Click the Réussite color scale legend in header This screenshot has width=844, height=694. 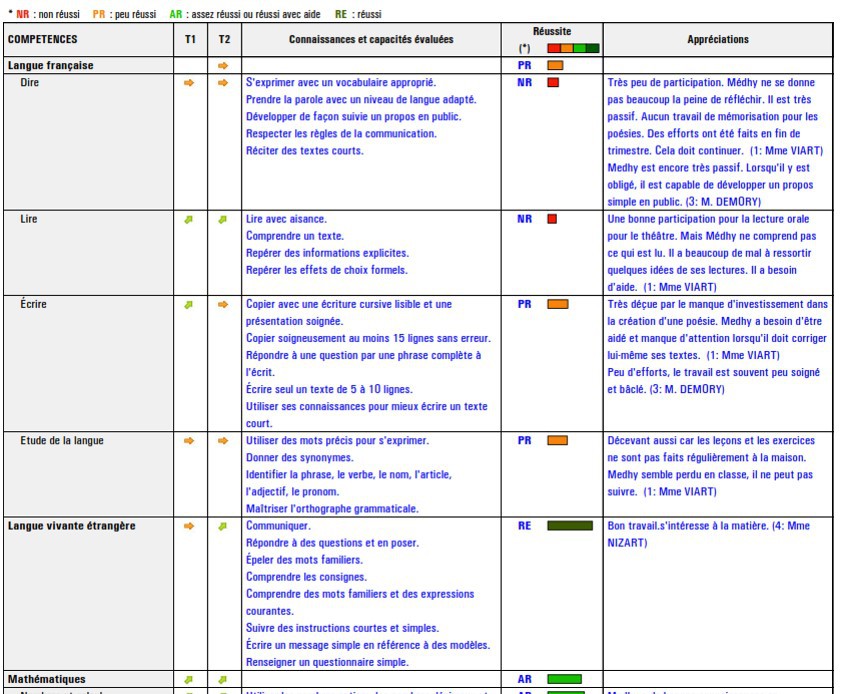(573, 48)
